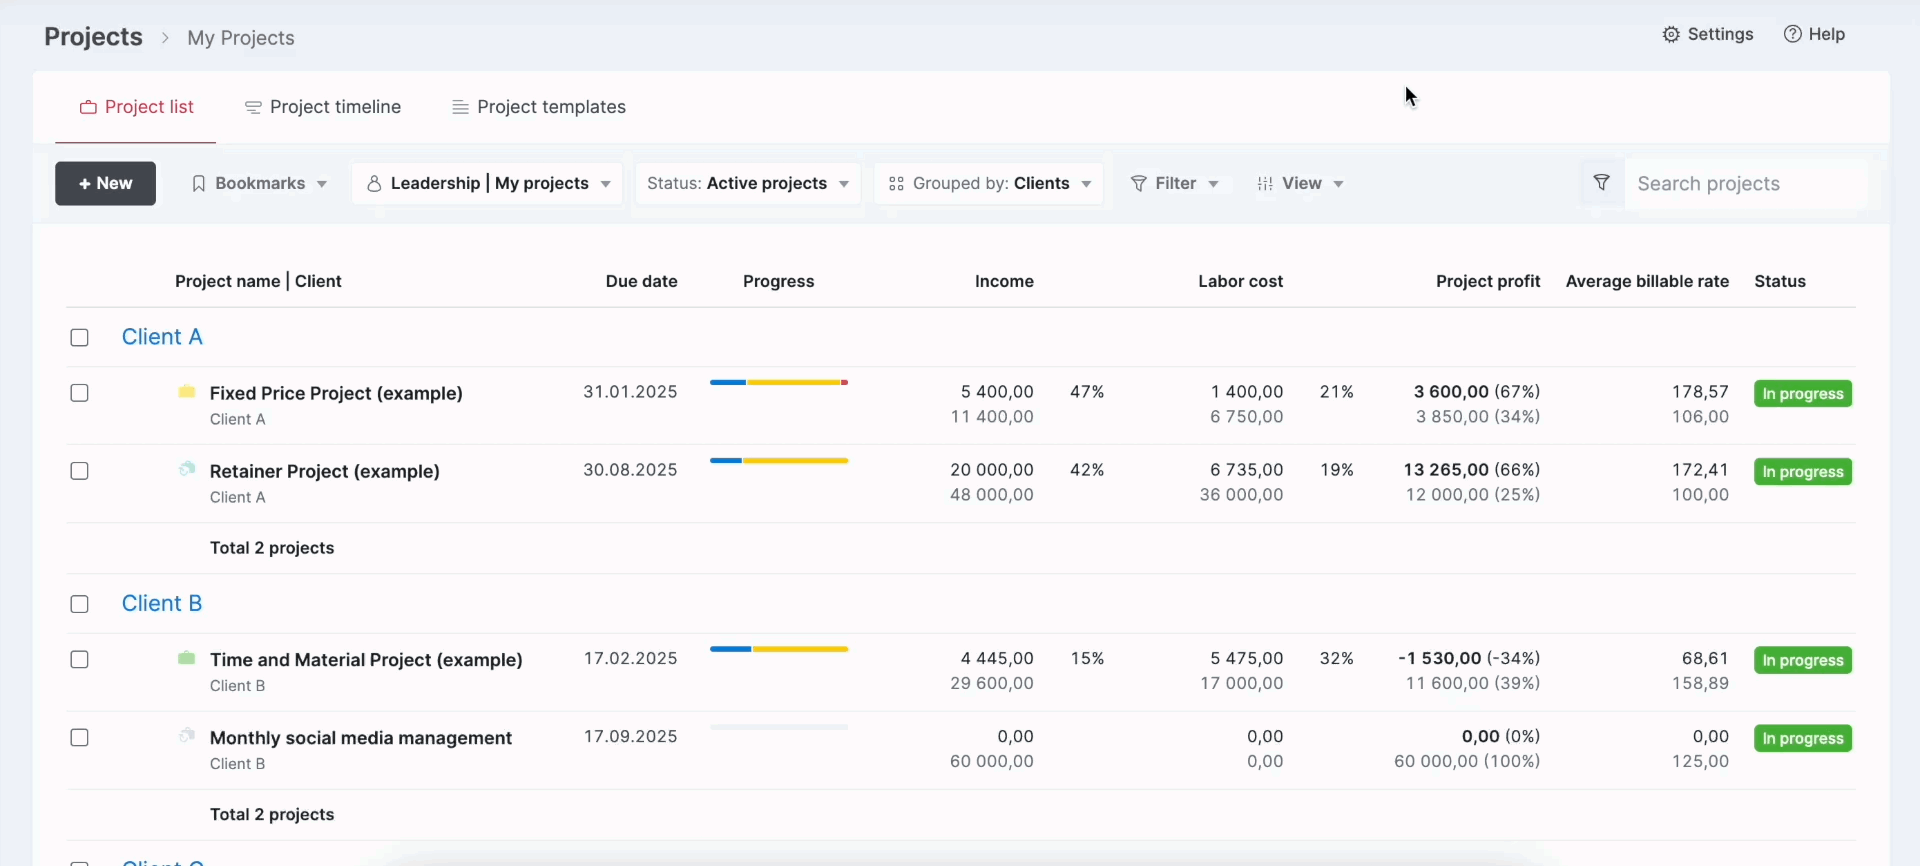Click the grid icon beside Grouped by
The height and width of the screenshot is (866, 1920).
coord(897,184)
